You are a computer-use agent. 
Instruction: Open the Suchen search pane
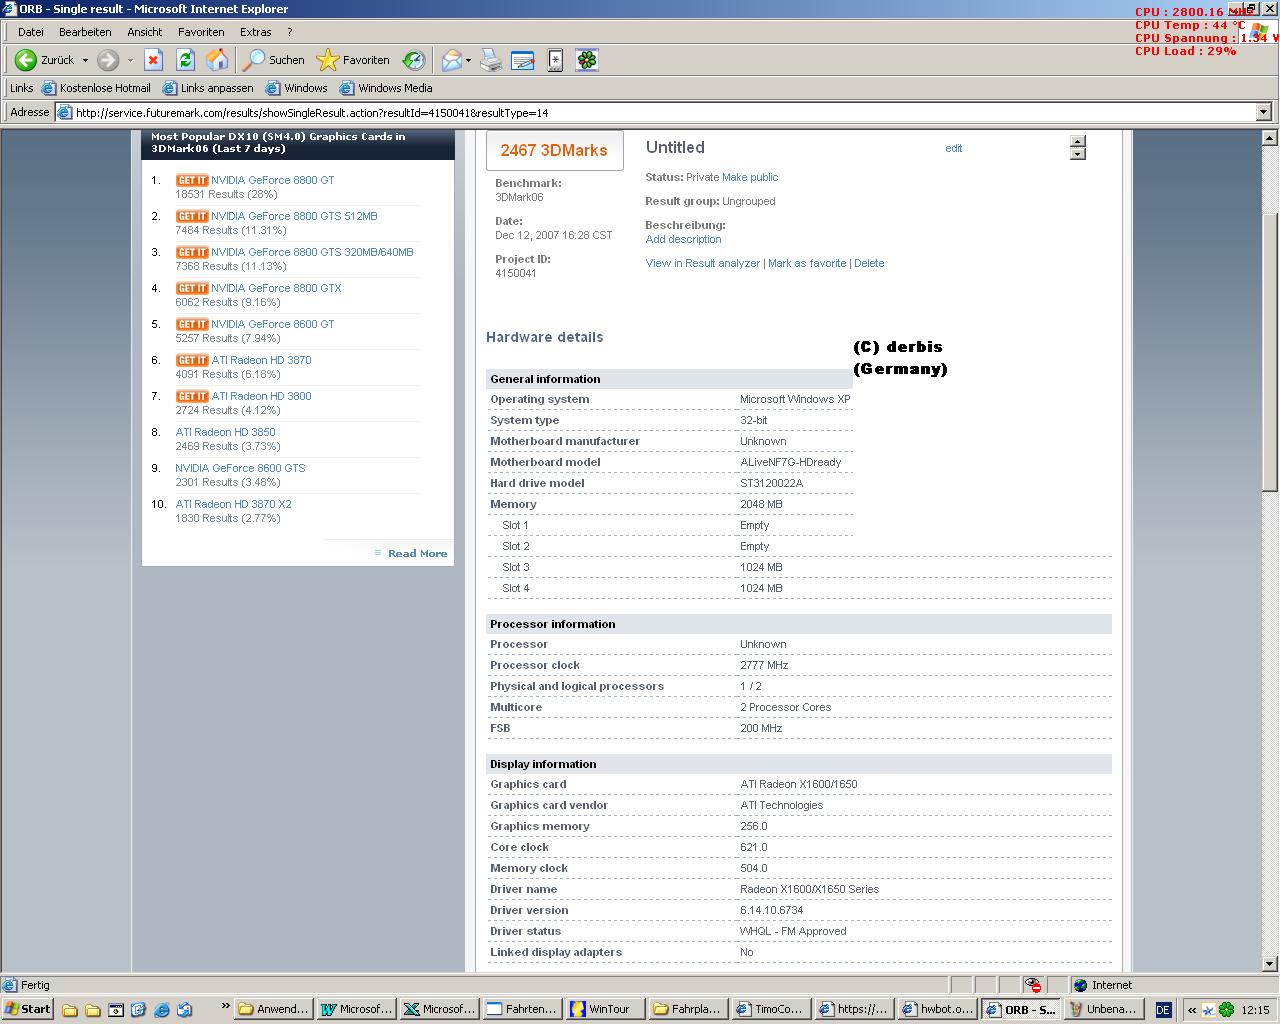[274, 60]
